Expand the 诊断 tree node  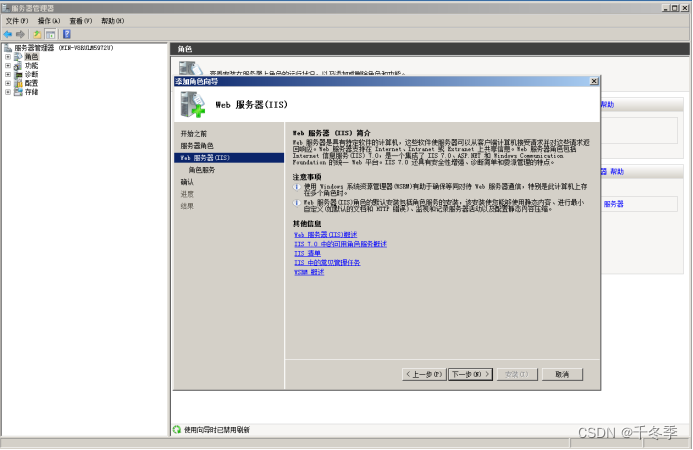(8, 74)
